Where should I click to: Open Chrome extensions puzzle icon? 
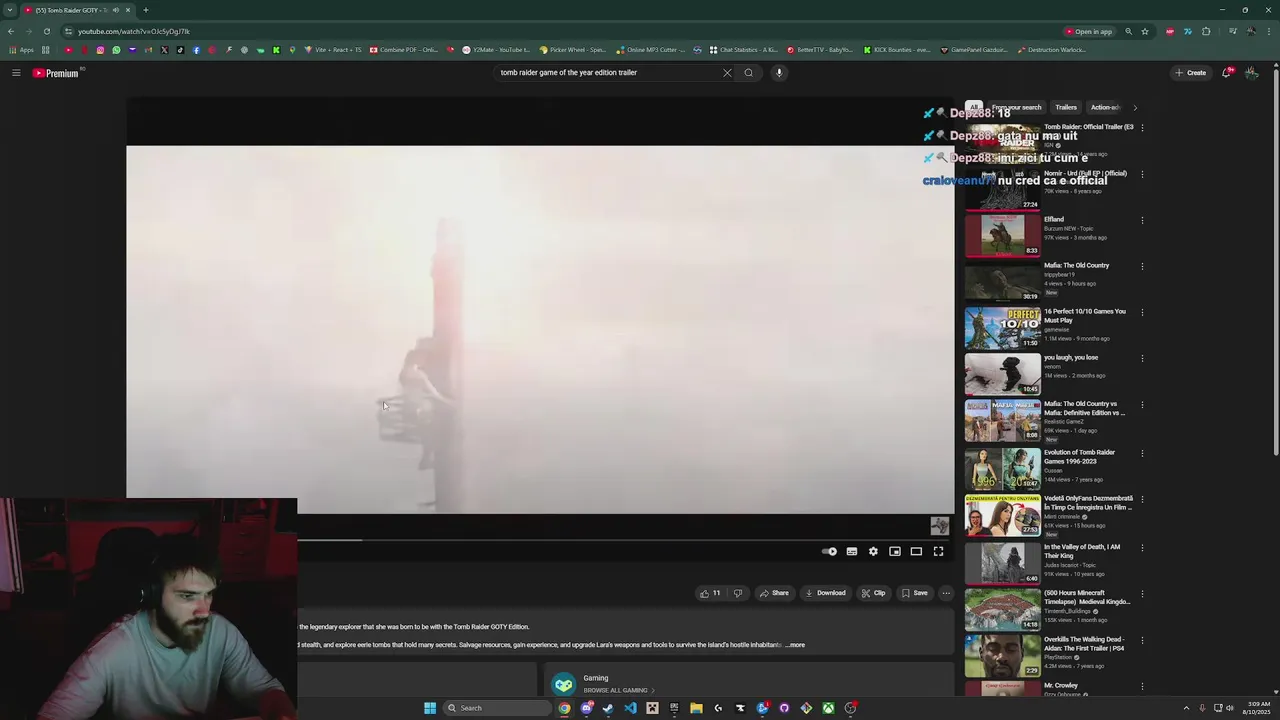point(1206,31)
